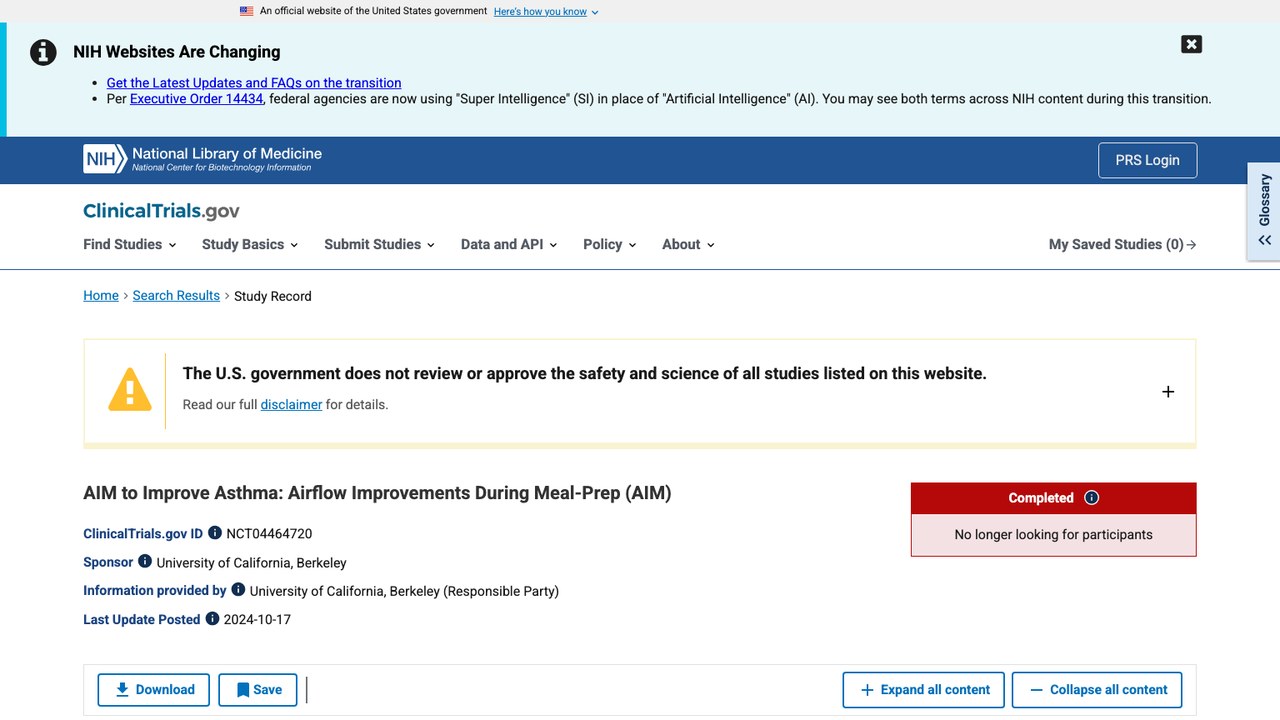Click the US flag icon

[247, 11]
